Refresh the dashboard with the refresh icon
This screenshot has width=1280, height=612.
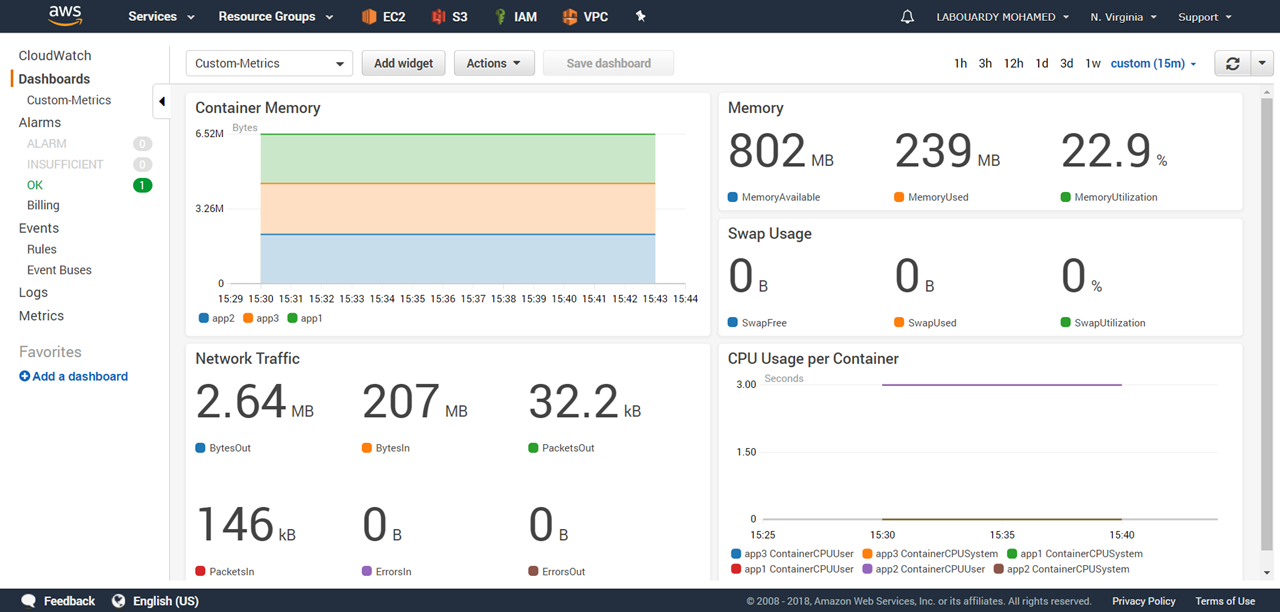point(1232,63)
